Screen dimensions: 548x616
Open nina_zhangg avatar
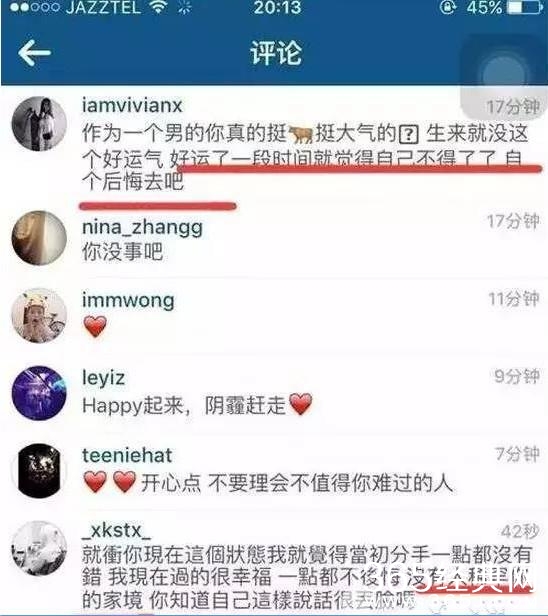point(39,238)
